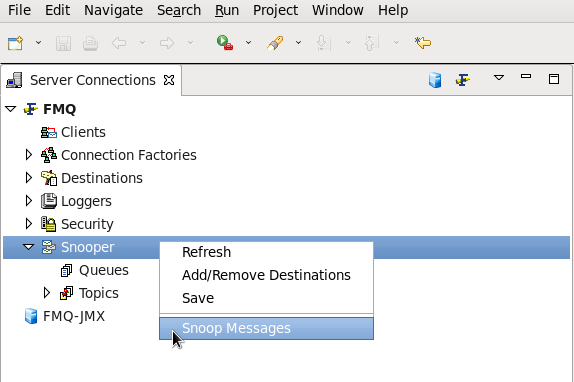The image size is (574, 382).
Task: Select the Clients node icon
Action: [49, 132]
